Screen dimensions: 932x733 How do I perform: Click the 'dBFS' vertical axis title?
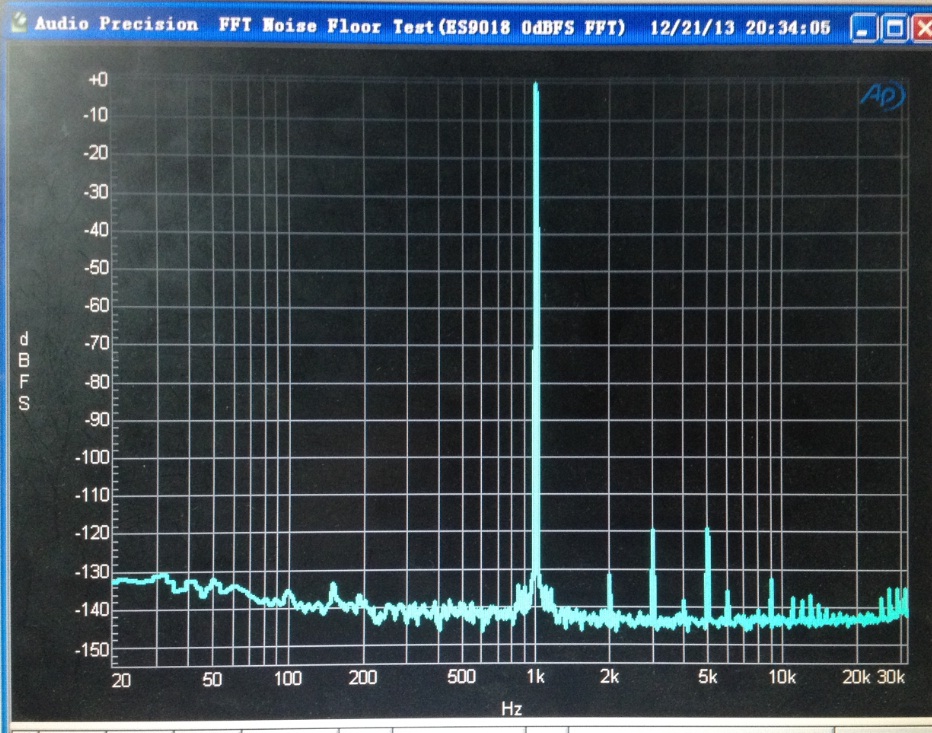click(x=24, y=372)
